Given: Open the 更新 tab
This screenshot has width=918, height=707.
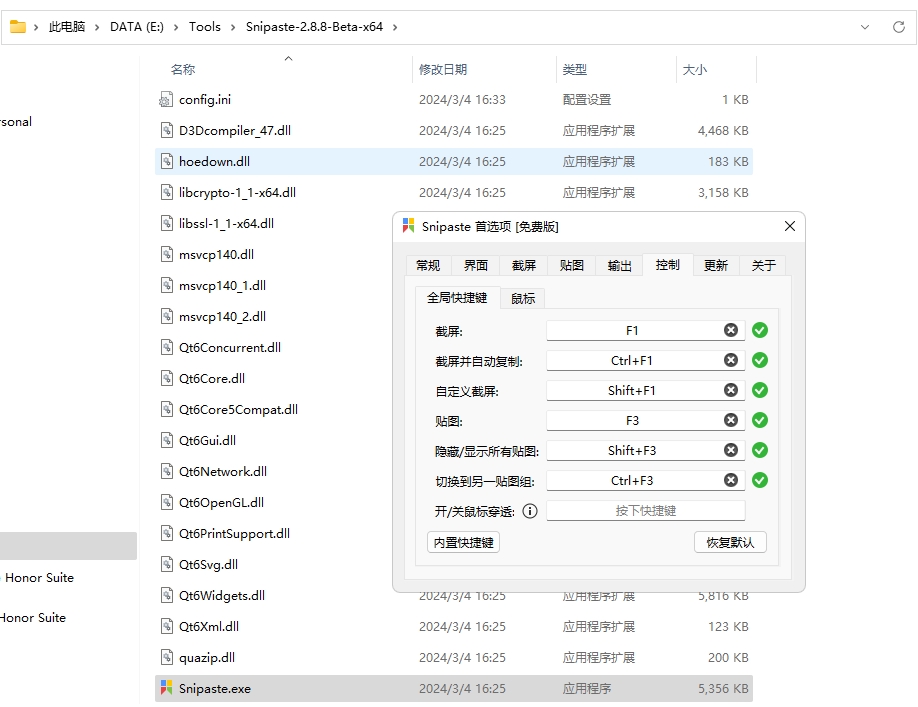Looking at the screenshot, I should [x=715, y=265].
